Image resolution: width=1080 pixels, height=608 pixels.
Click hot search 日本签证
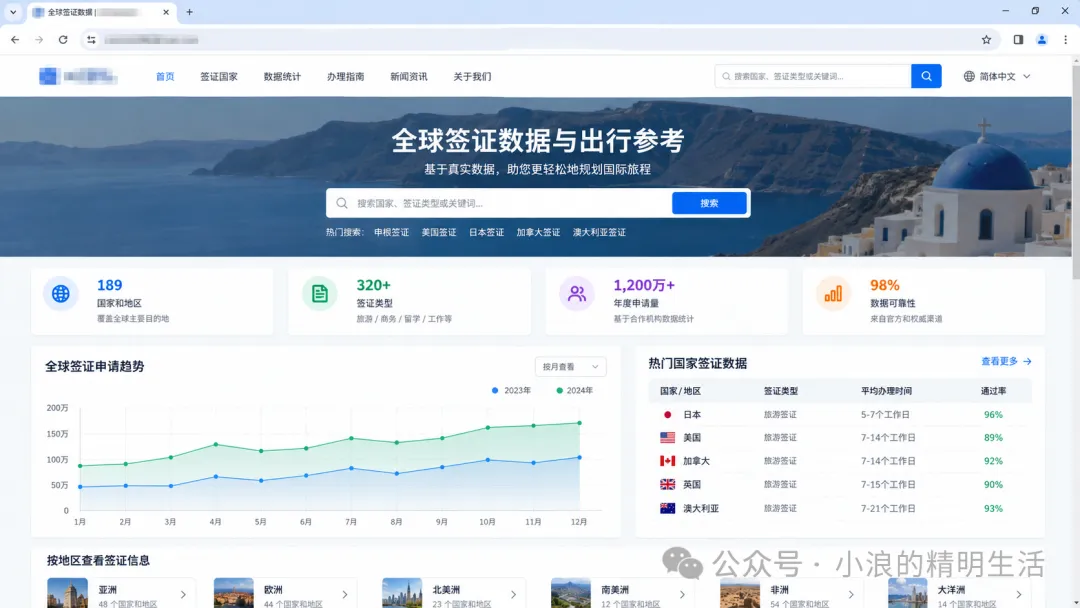click(x=486, y=233)
